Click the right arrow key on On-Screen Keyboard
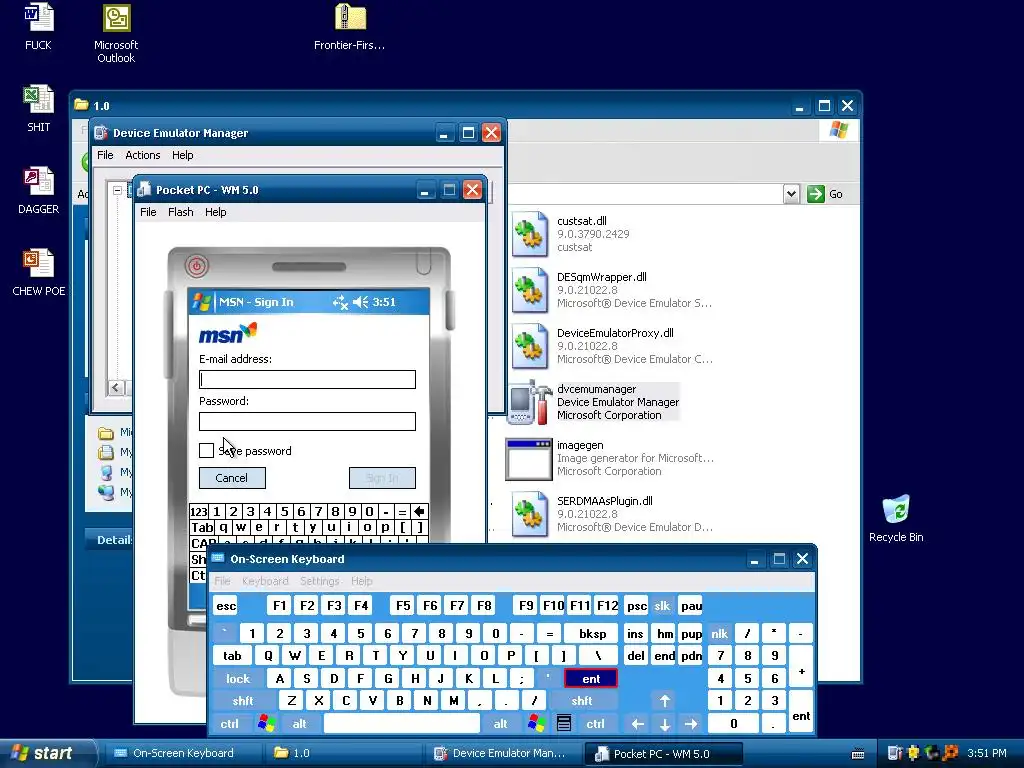 pyautogui.click(x=692, y=724)
